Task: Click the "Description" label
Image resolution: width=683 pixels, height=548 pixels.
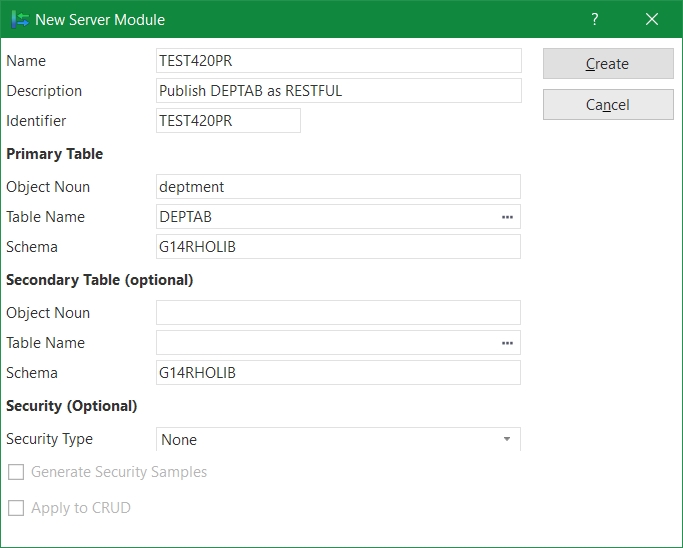Action: [x=44, y=91]
